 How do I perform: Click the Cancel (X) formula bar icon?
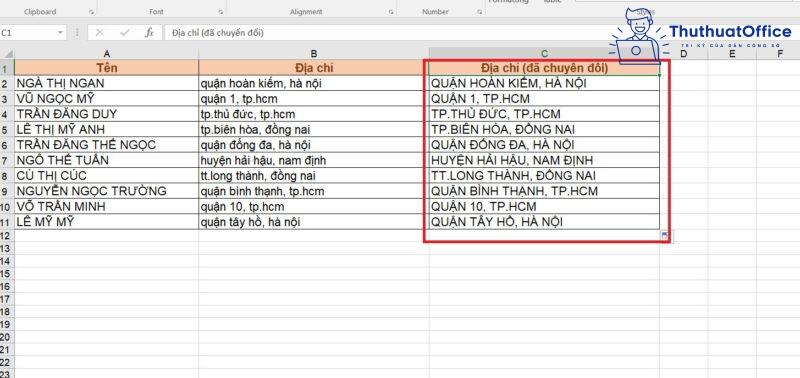[x=99, y=33]
